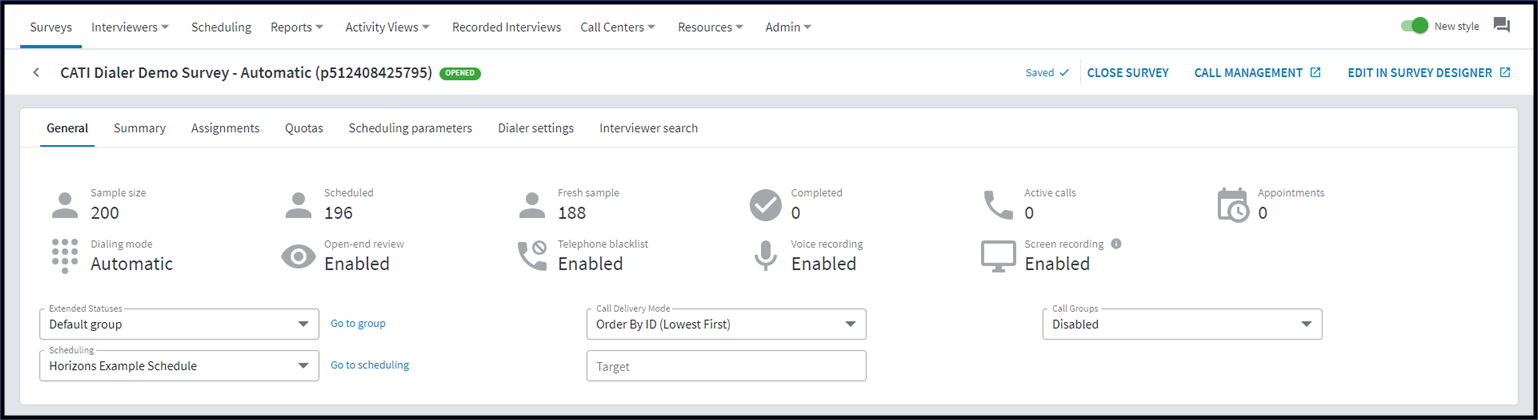
Task: Click the Screen recording info icon
Action: coord(1116,243)
